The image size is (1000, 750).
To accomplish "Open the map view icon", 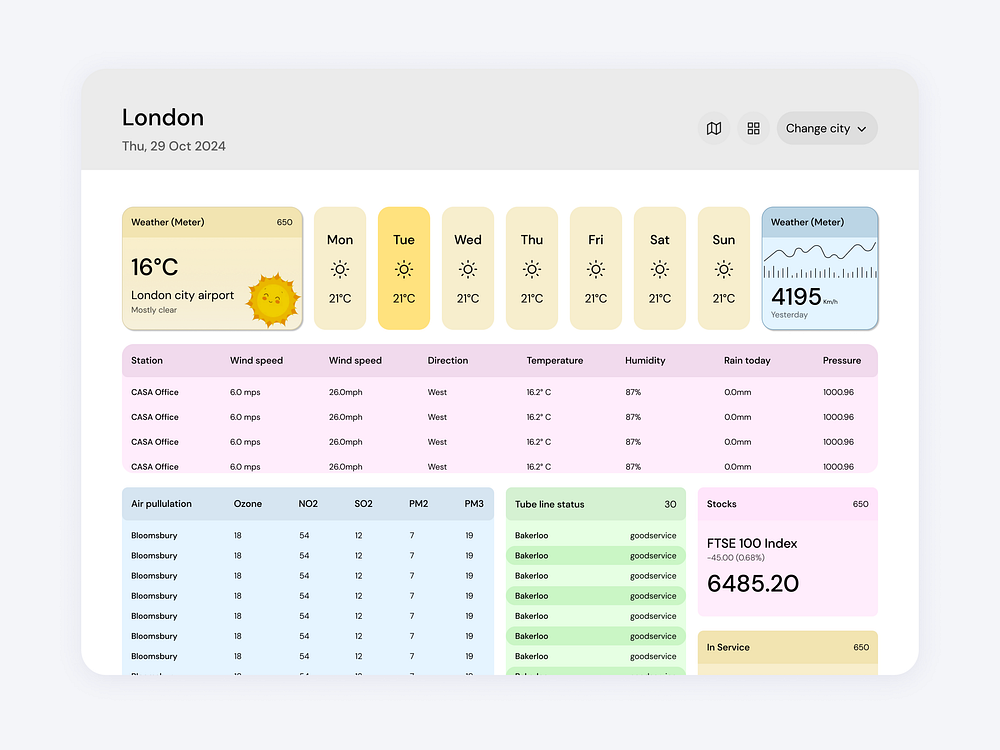I will tap(713, 128).
